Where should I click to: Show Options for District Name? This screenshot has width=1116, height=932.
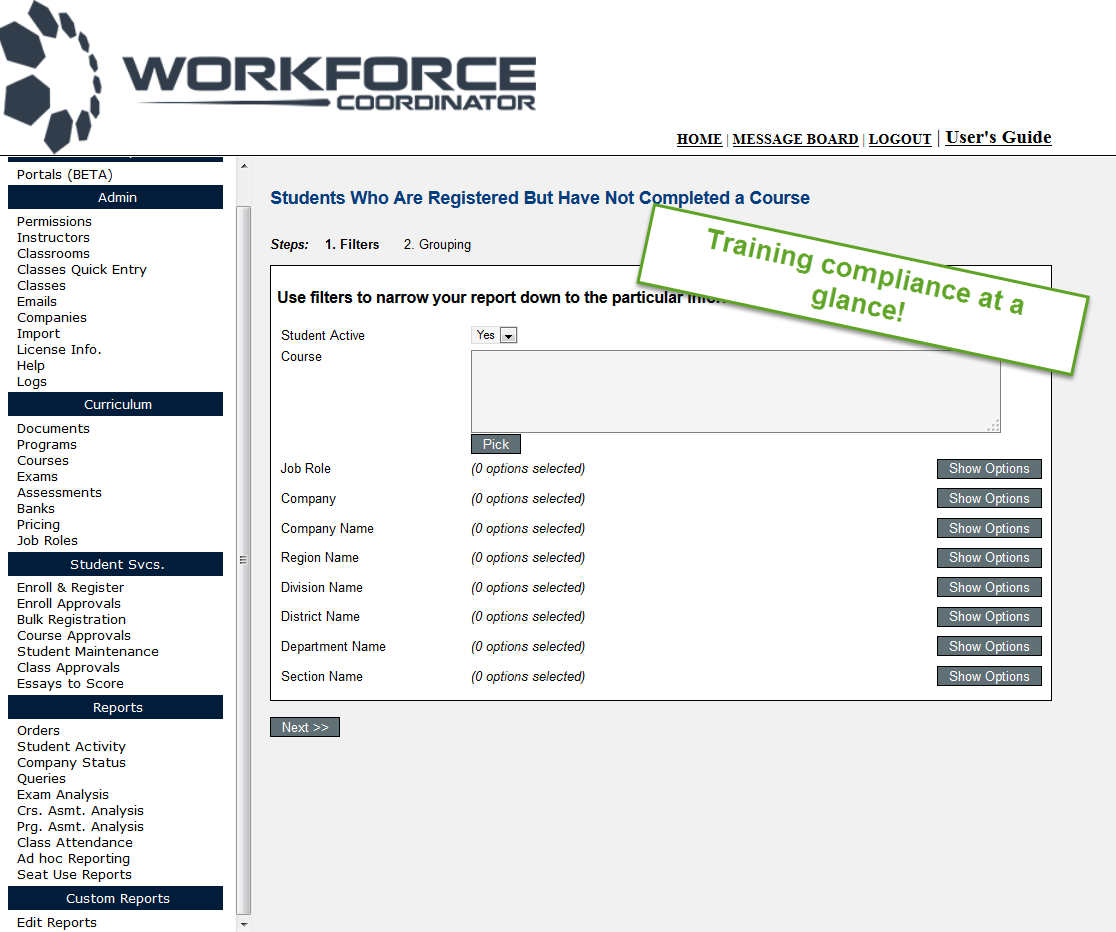[x=989, y=617]
